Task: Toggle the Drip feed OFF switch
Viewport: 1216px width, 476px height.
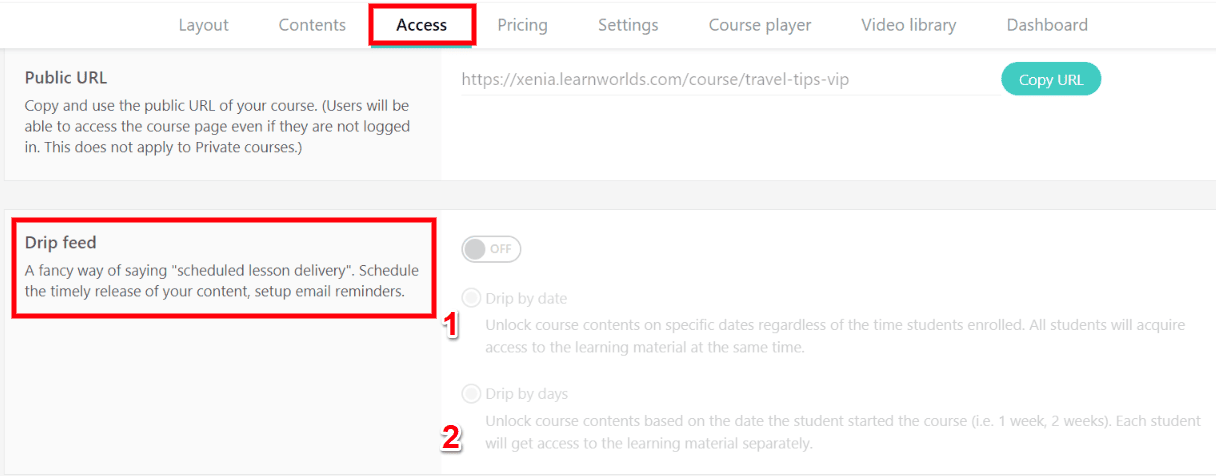Action: [x=491, y=249]
